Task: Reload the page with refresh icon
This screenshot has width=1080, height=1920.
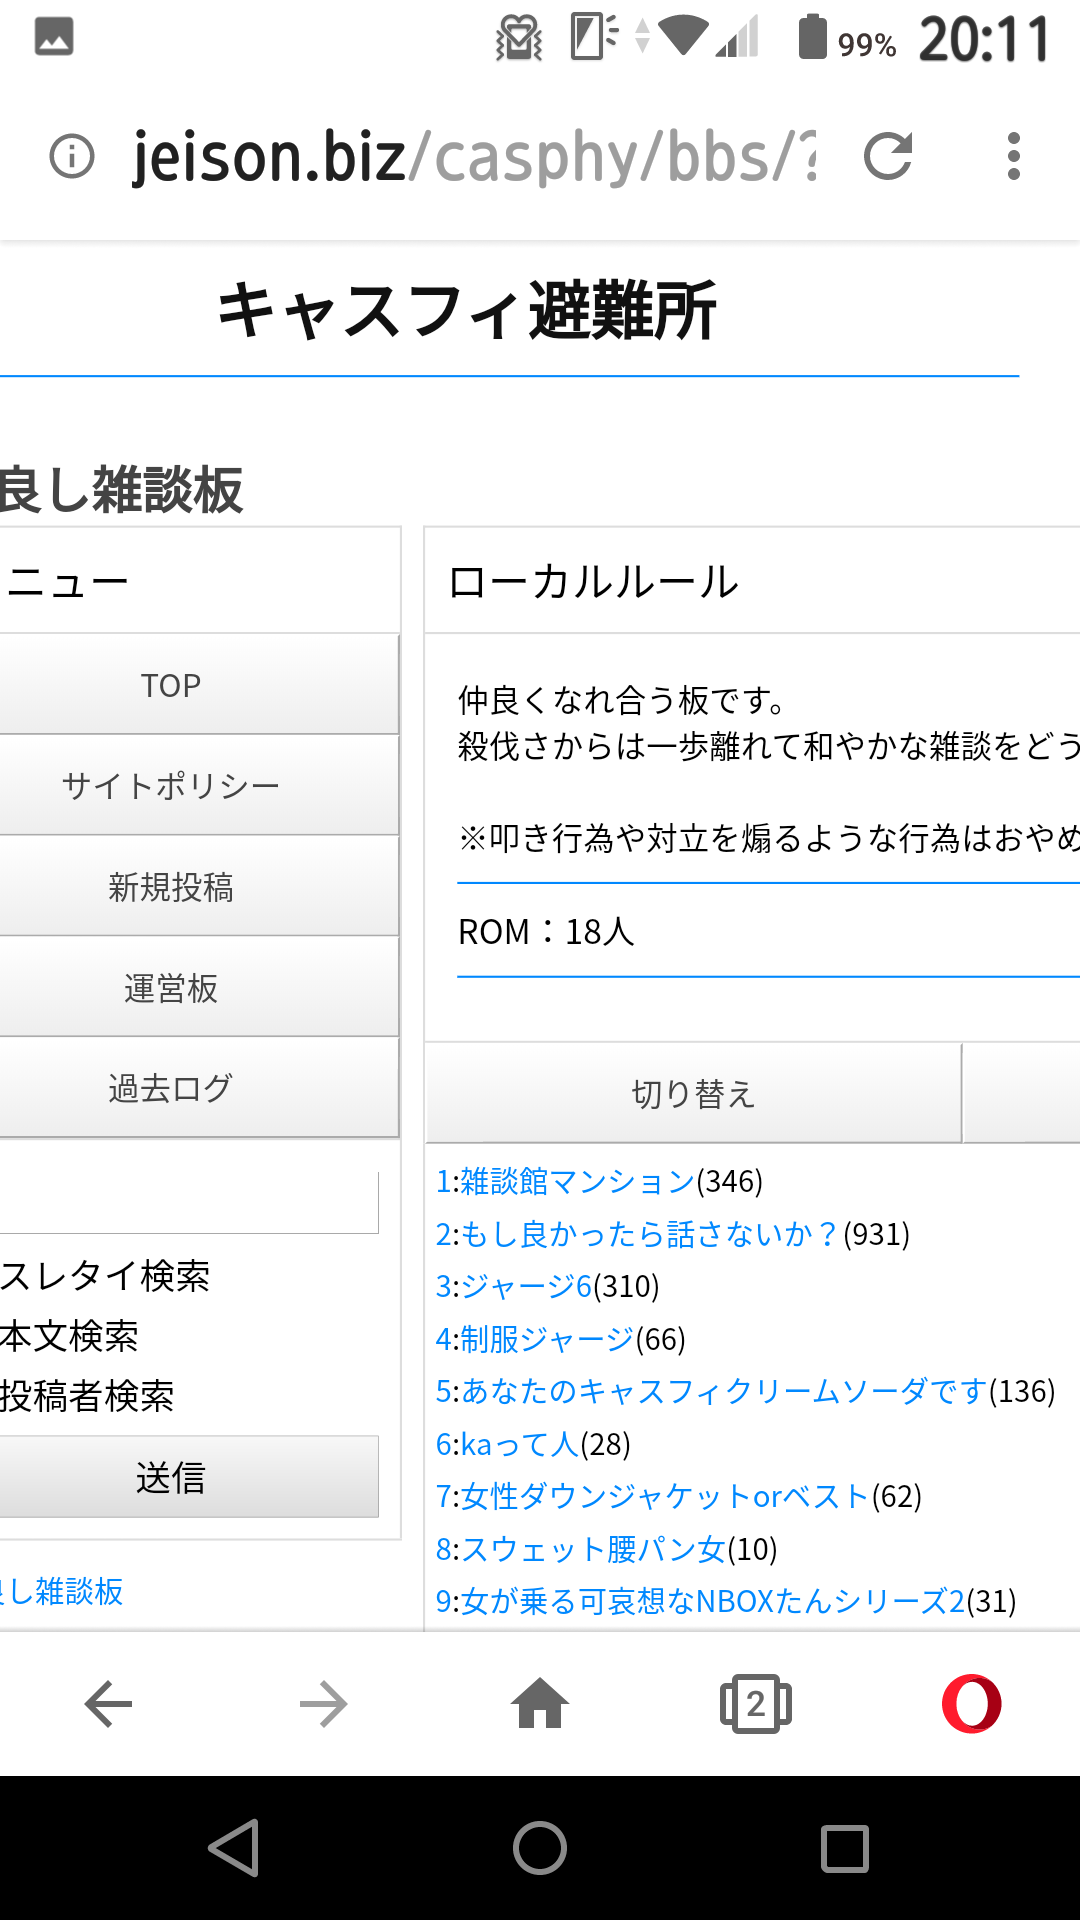Action: point(888,157)
